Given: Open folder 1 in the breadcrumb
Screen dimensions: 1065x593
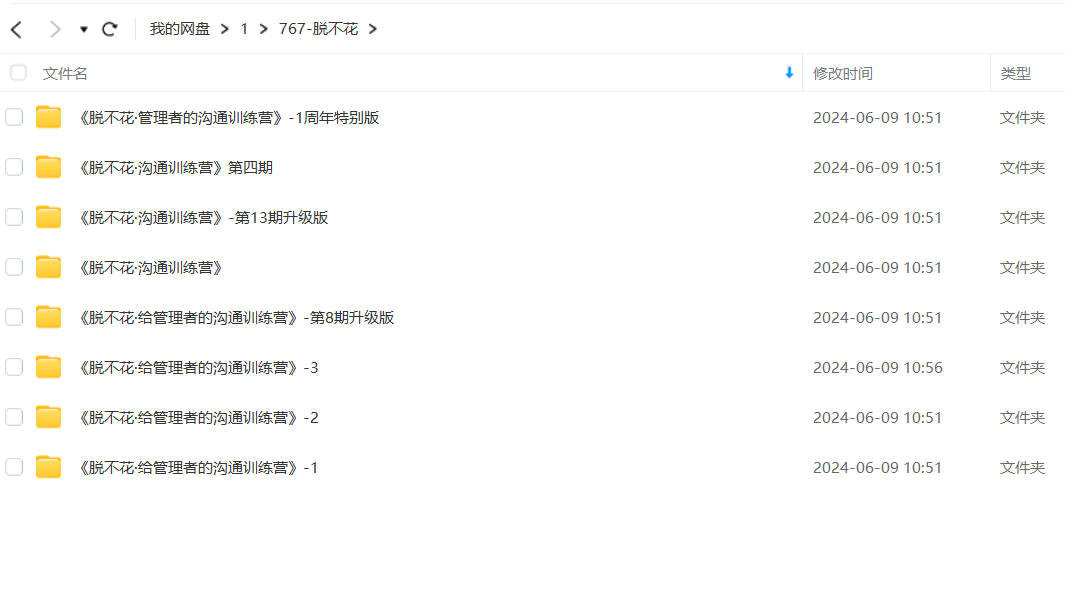Looking at the screenshot, I should pyautogui.click(x=244, y=29).
